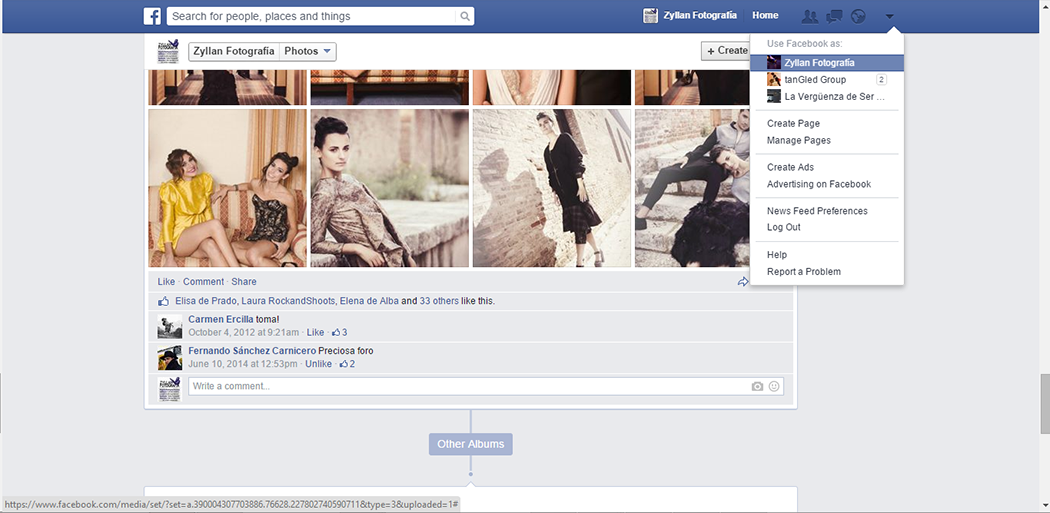Select Zyllan Fotografía in account menu
This screenshot has height=513, width=1050.
pyautogui.click(x=827, y=63)
